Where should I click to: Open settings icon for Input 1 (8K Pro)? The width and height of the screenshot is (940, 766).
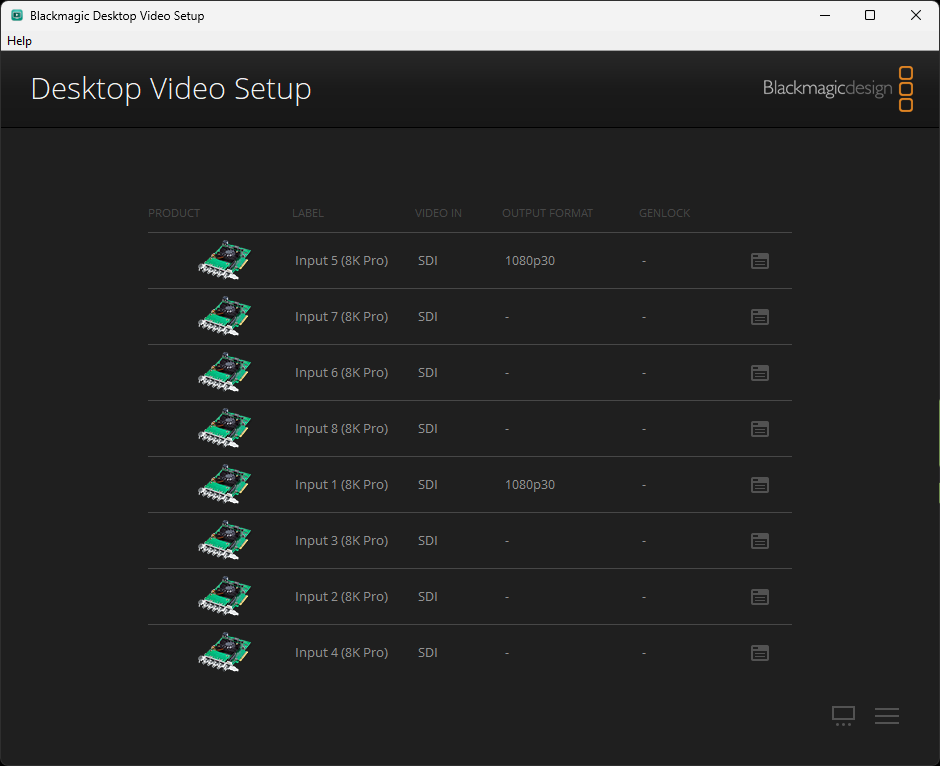point(760,485)
